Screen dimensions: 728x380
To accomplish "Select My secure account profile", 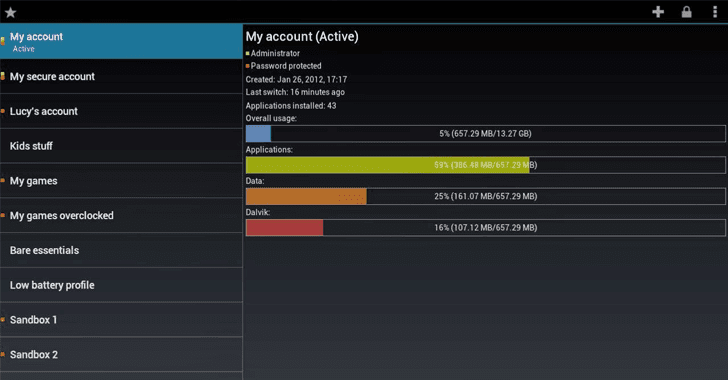I will click(x=121, y=77).
